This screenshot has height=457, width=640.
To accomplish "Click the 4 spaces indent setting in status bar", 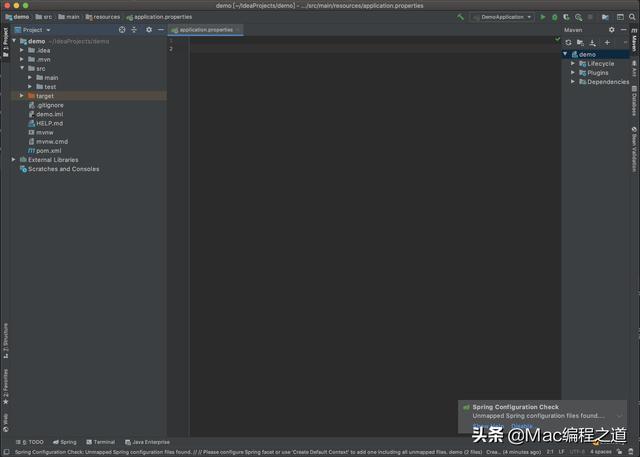I will [x=601, y=452].
